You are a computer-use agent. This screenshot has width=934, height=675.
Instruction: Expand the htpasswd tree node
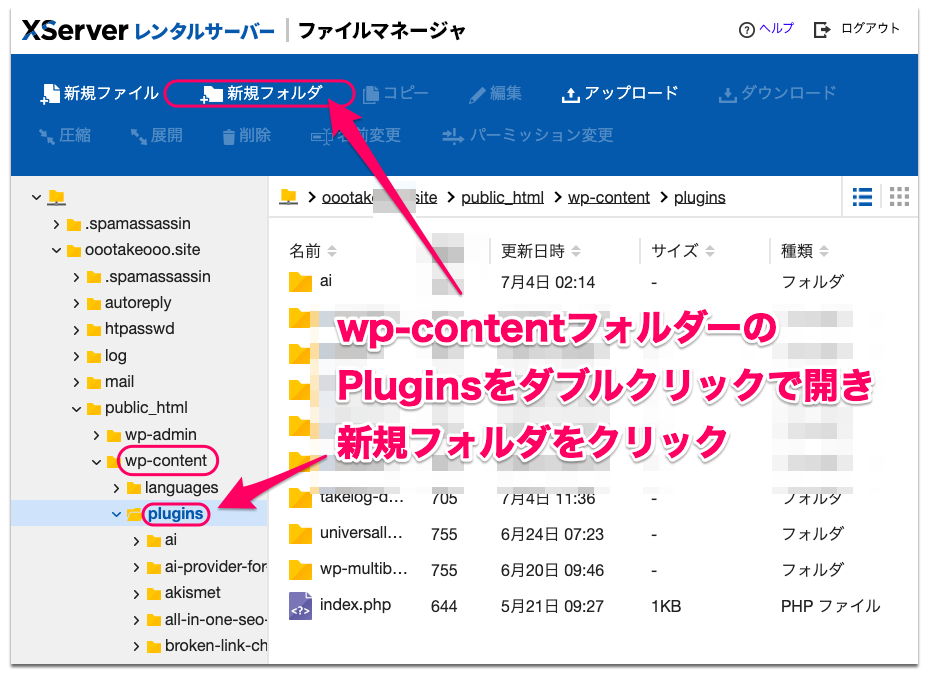[x=76, y=330]
